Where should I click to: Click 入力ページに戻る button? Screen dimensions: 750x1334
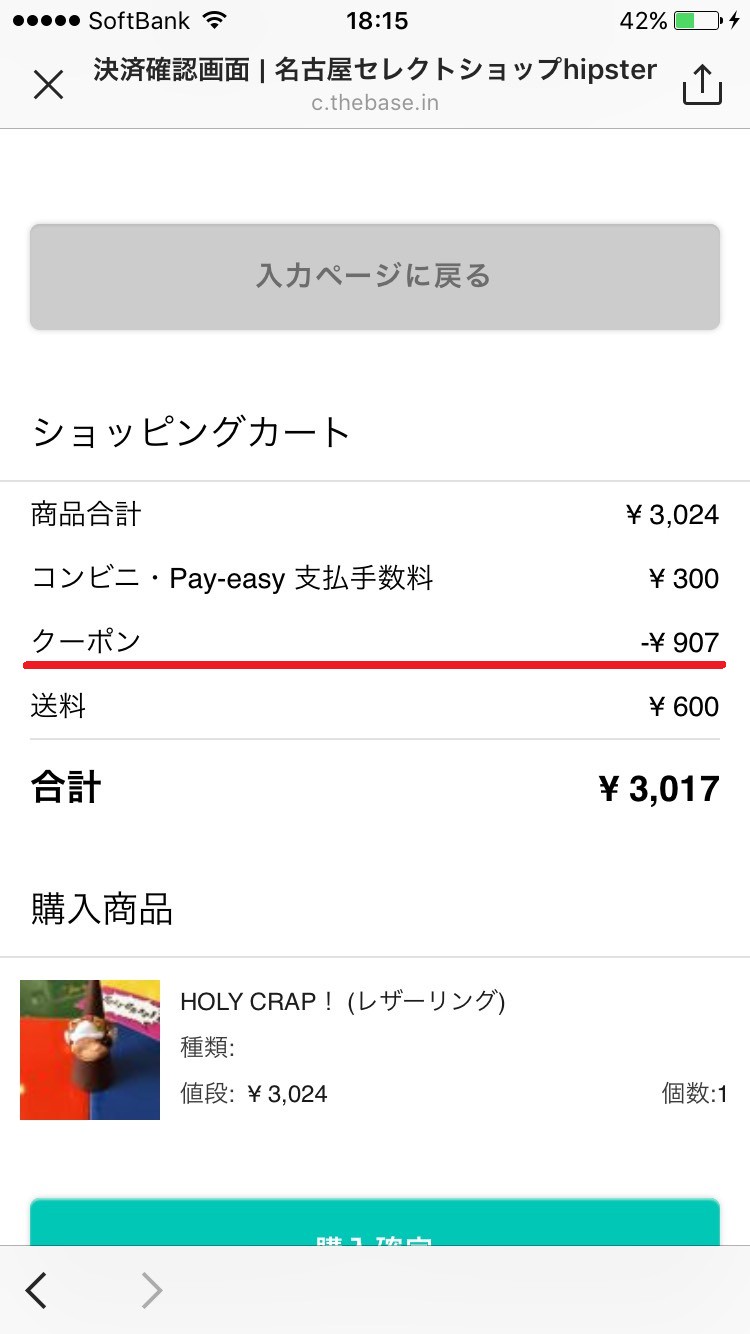pyautogui.click(x=375, y=276)
